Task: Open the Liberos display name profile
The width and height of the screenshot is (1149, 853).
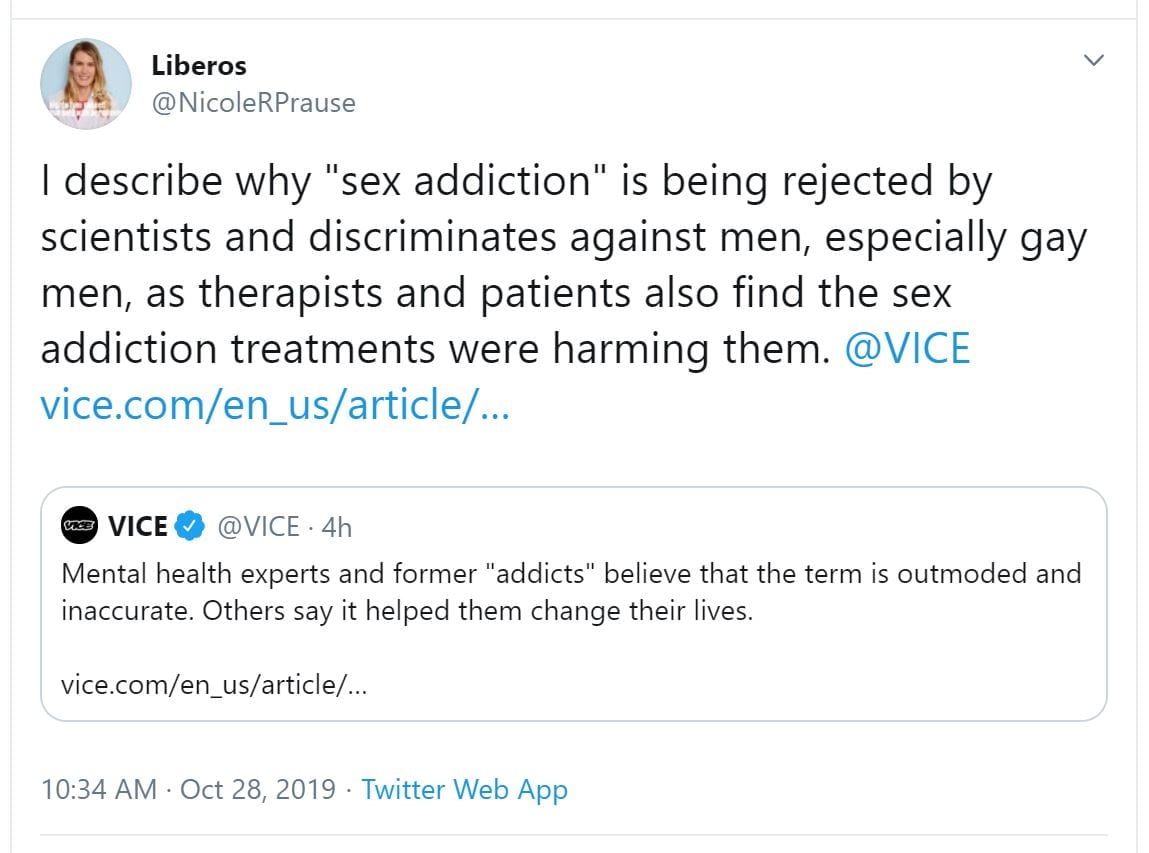Action: click(x=199, y=66)
